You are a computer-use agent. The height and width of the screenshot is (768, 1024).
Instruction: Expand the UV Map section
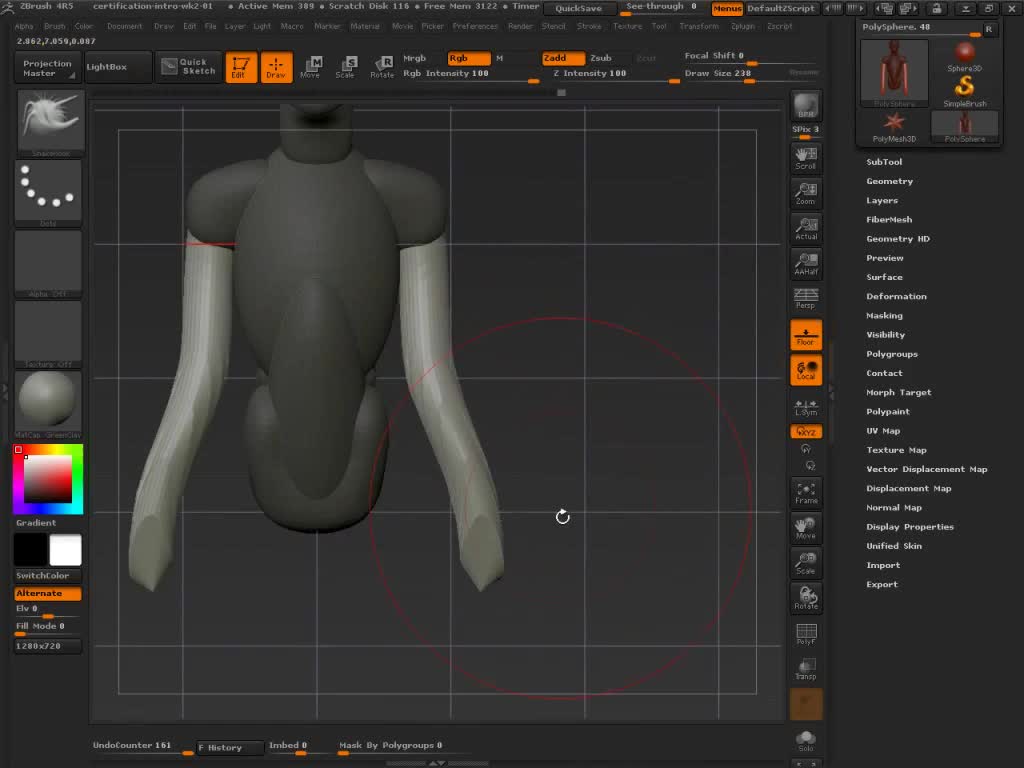pos(884,431)
